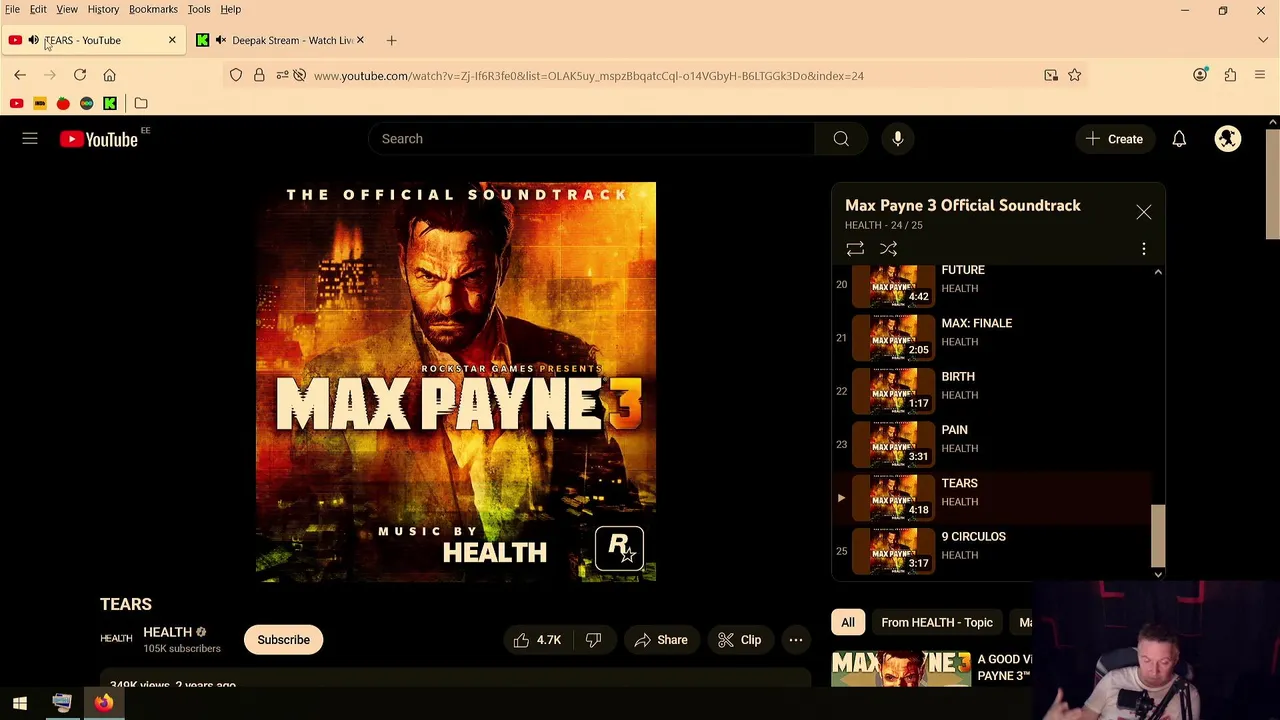The image size is (1280, 720).
Task: Open the playlist three-dot options menu
Action: pyautogui.click(x=1144, y=249)
